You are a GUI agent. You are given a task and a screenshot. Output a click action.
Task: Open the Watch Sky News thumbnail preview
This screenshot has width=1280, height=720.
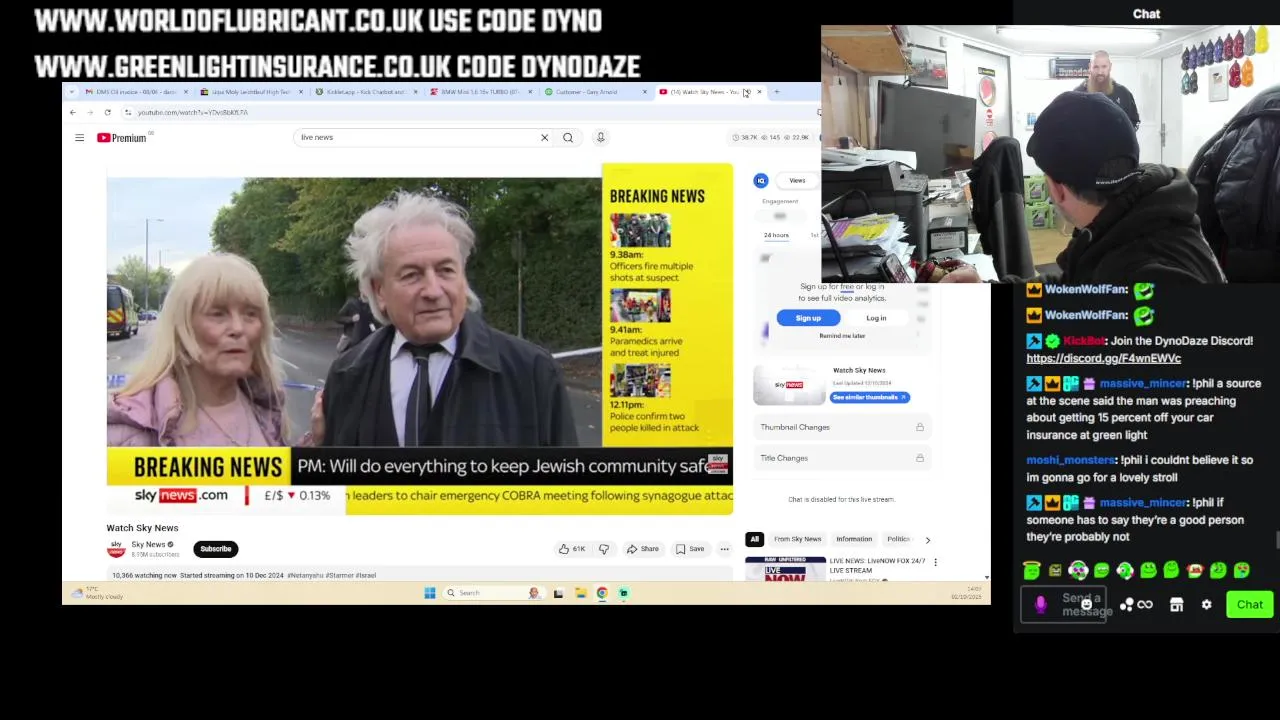pyautogui.click(x=790, y=385)
